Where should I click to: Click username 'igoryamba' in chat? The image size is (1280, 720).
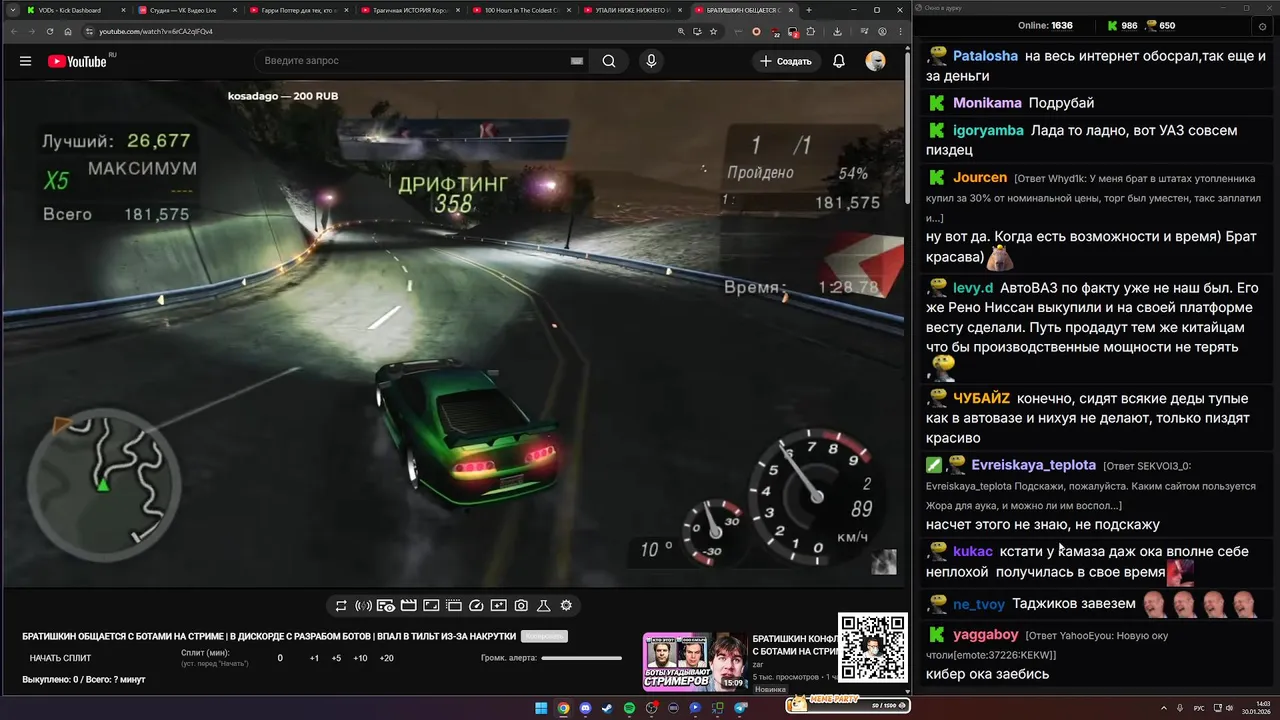(x=988, y=131)
